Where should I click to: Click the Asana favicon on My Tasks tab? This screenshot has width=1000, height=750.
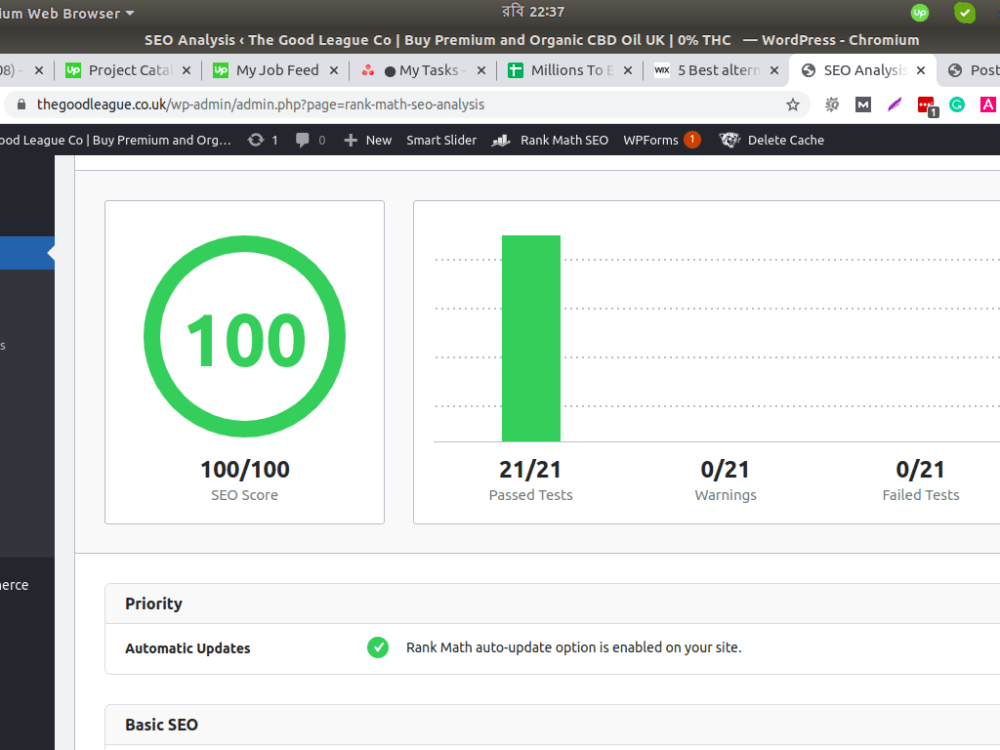coord(368,70)
